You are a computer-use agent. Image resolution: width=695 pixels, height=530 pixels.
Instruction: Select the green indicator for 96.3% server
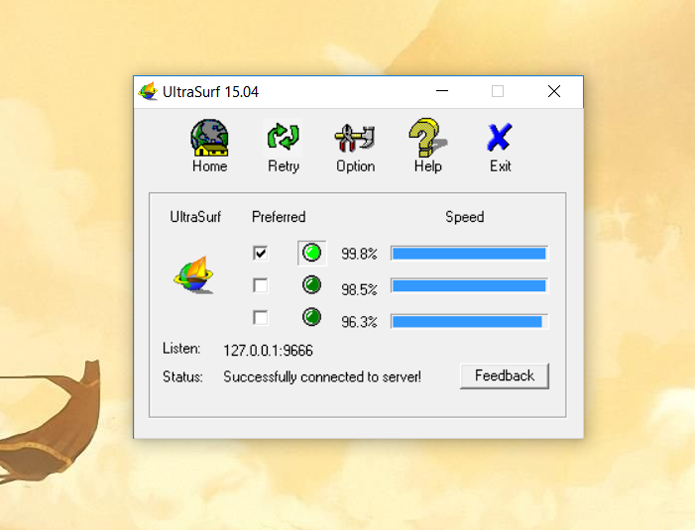coord(312,317)
